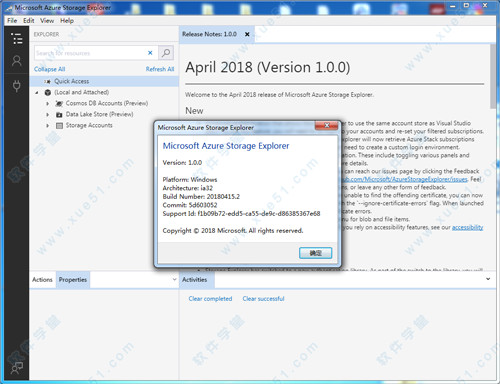This screenshot has height=384, width=500.
Task: Click the Platform: Windows line
Action: click(x=190, y=180)
